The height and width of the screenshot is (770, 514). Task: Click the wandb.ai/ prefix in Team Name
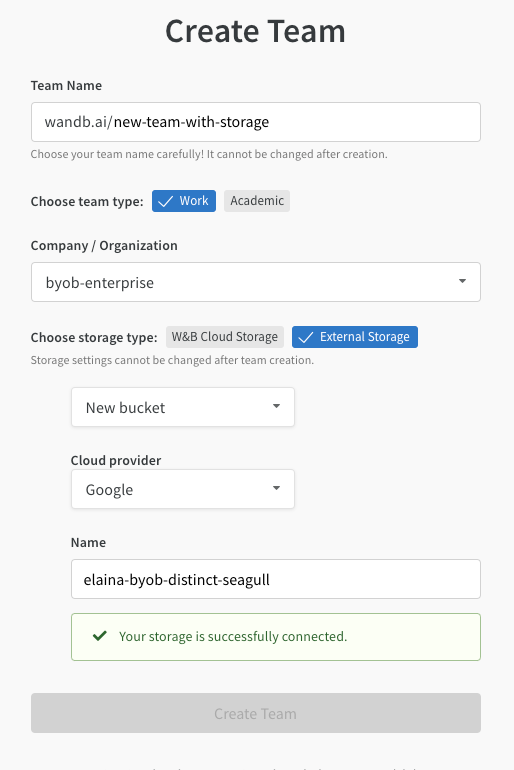[x=79, y=122]
